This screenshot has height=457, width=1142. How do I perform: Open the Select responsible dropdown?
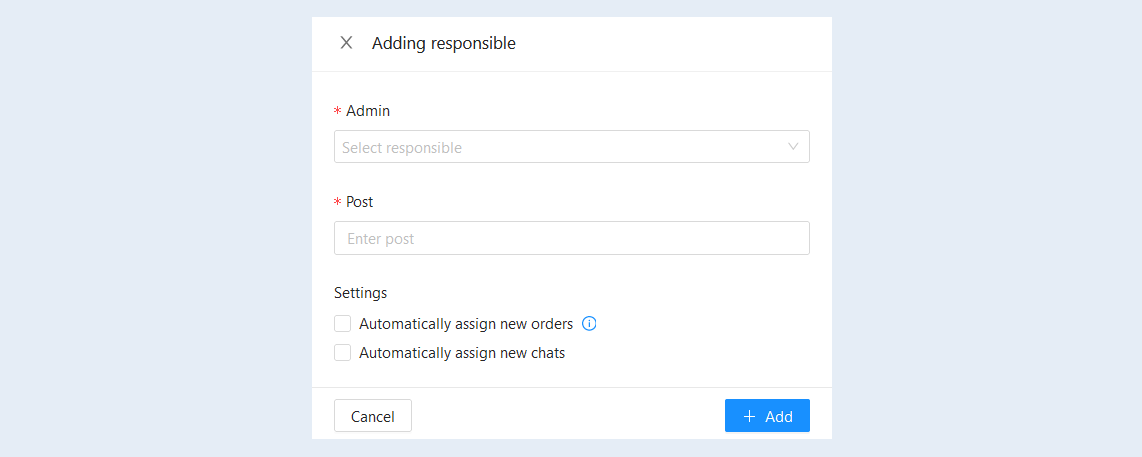[572, 147]
